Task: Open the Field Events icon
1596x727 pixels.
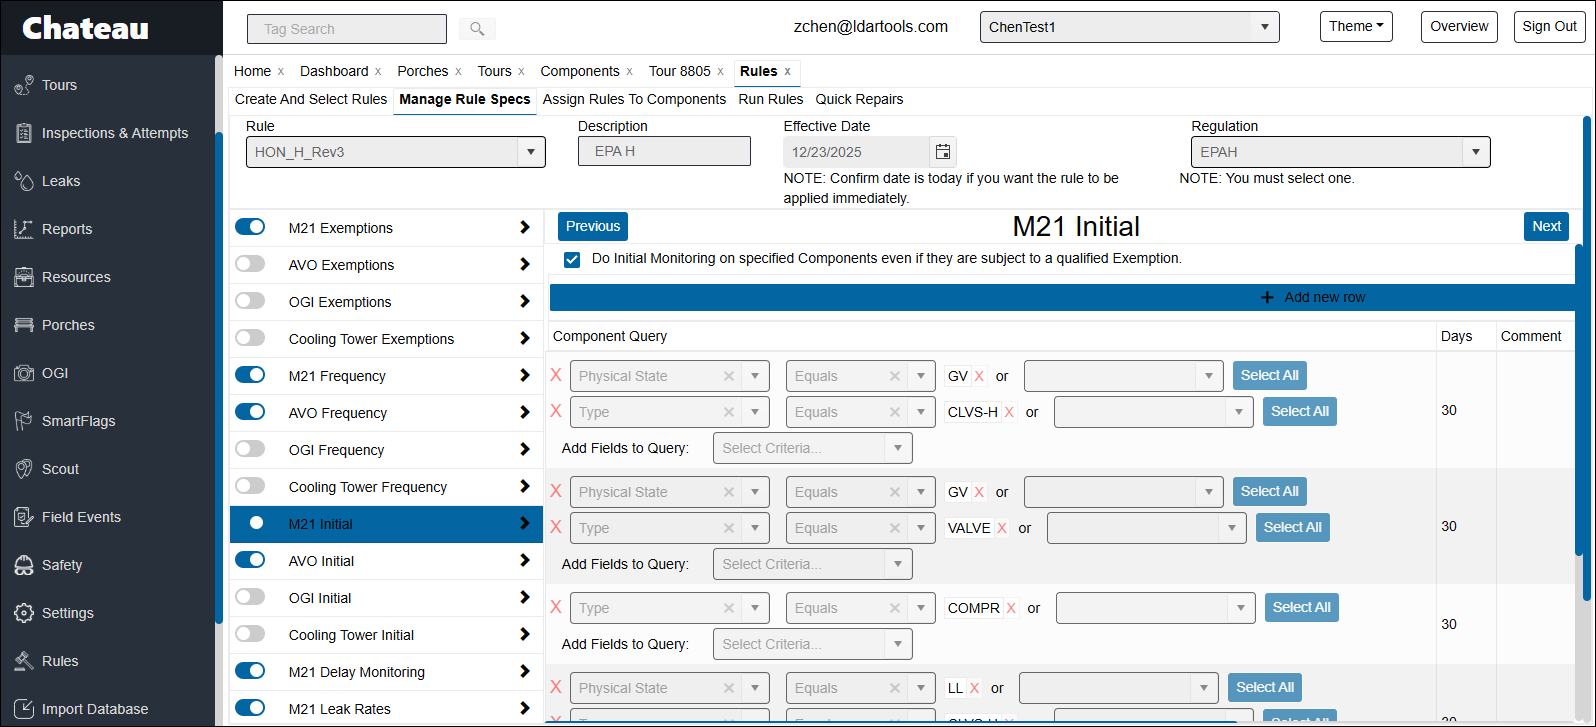Action: tap(24, 517)
